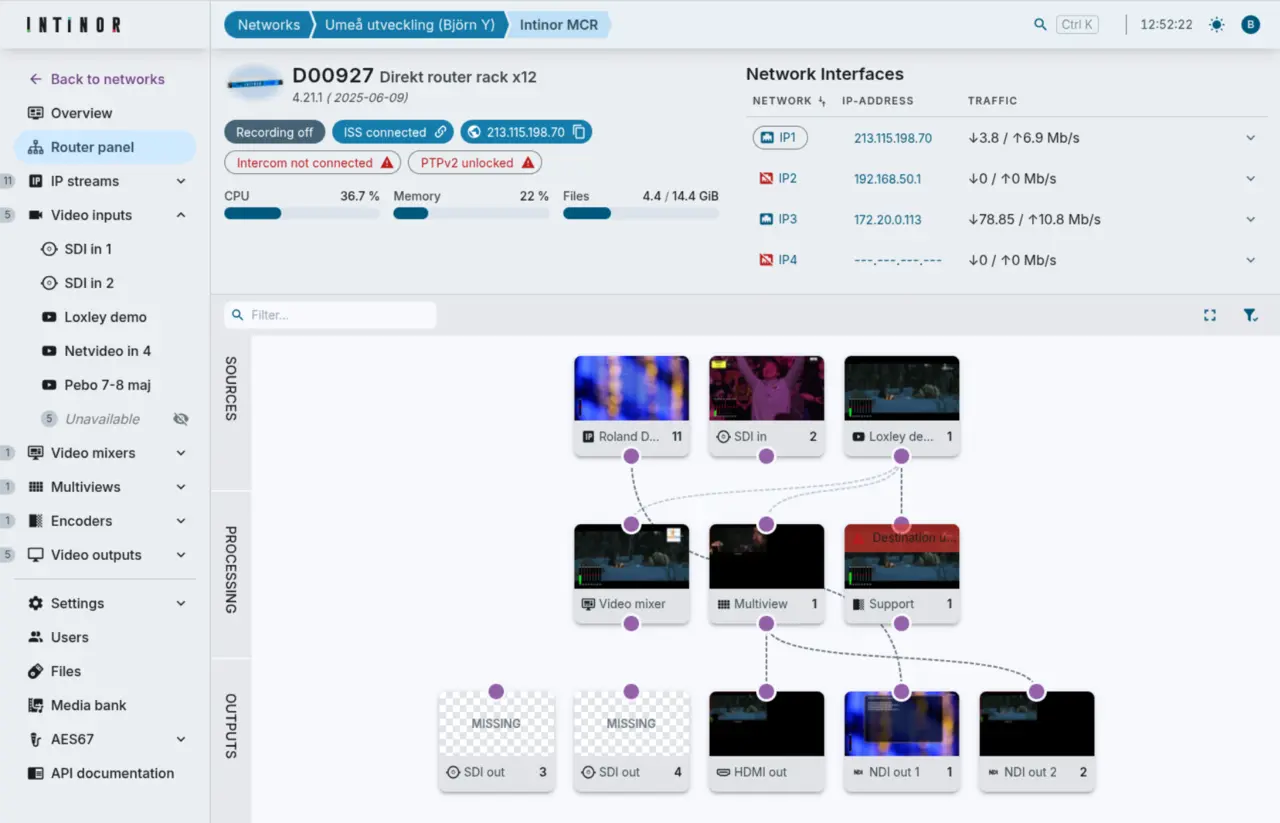Click the fullscreen icon above the router graph
Screen dimensions: 1280x823
click(x=1210, y=314)
